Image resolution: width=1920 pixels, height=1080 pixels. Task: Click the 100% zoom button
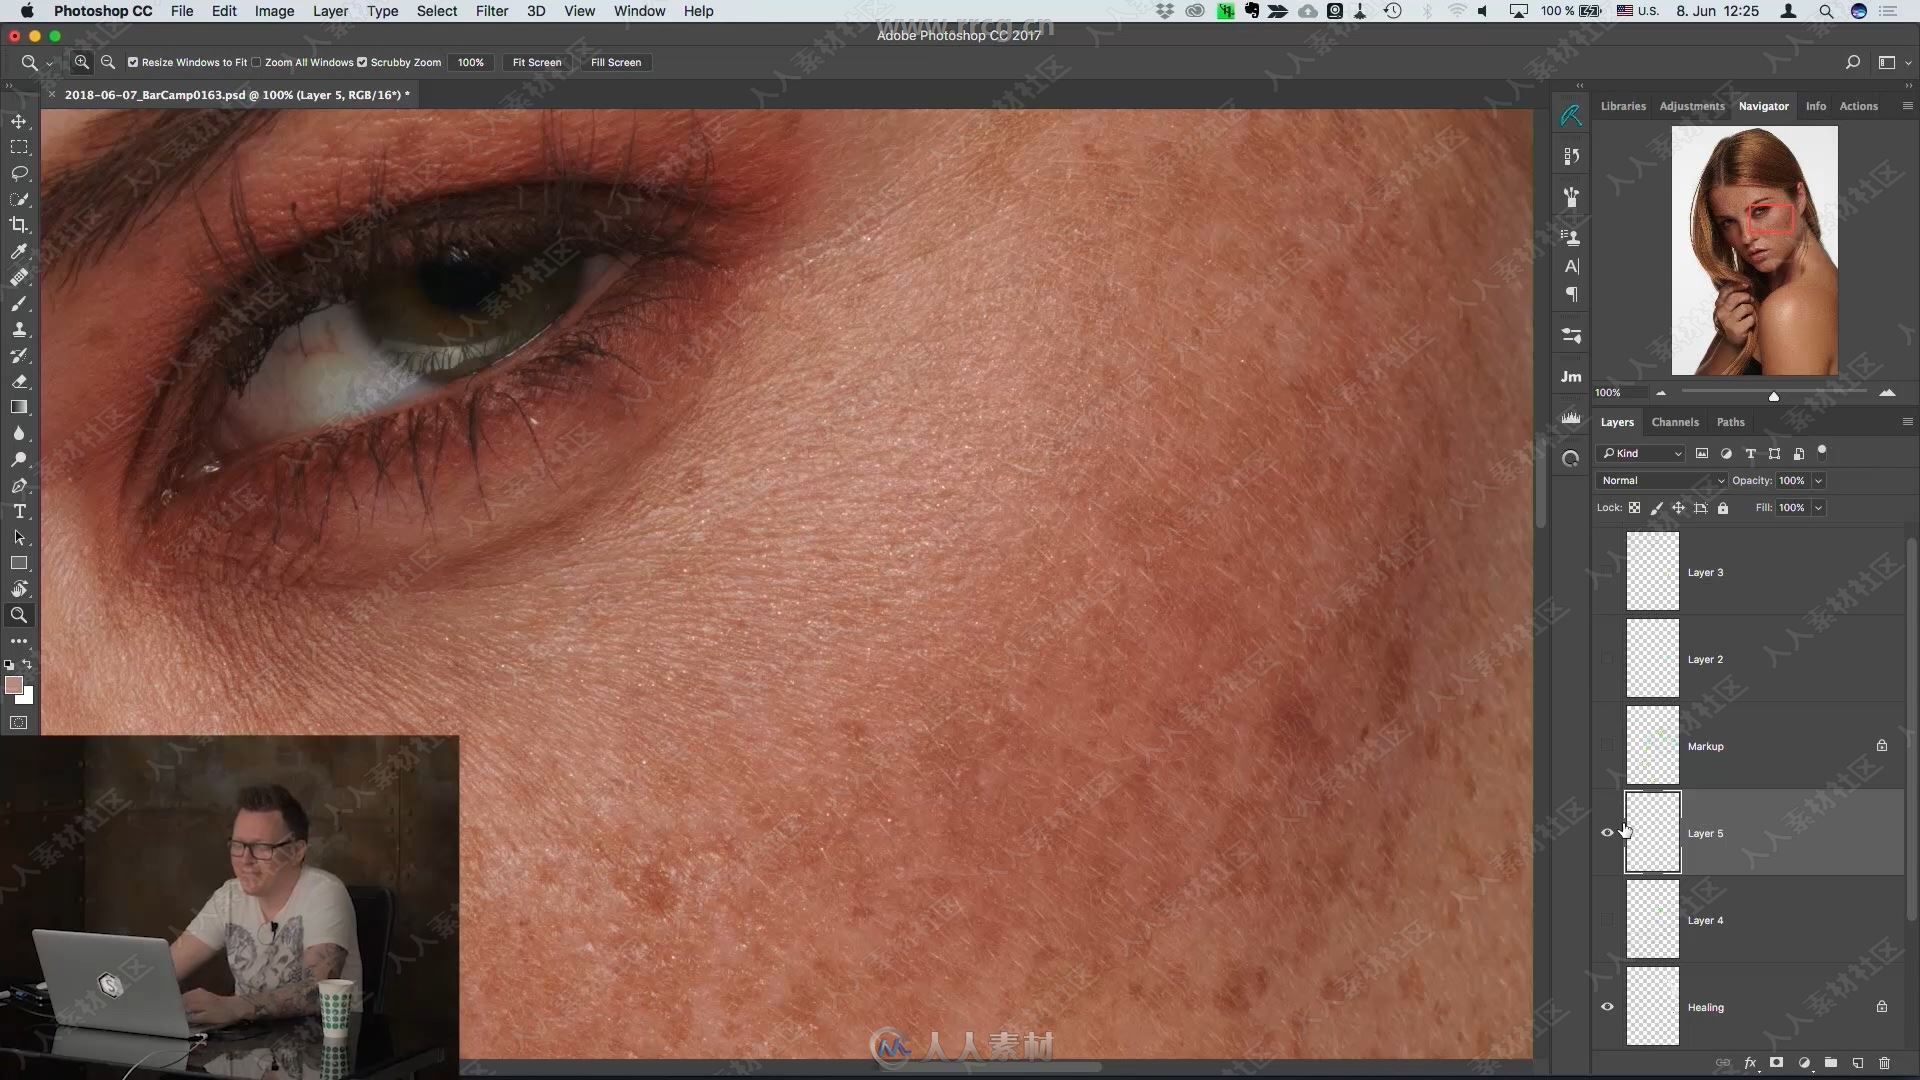471,62
